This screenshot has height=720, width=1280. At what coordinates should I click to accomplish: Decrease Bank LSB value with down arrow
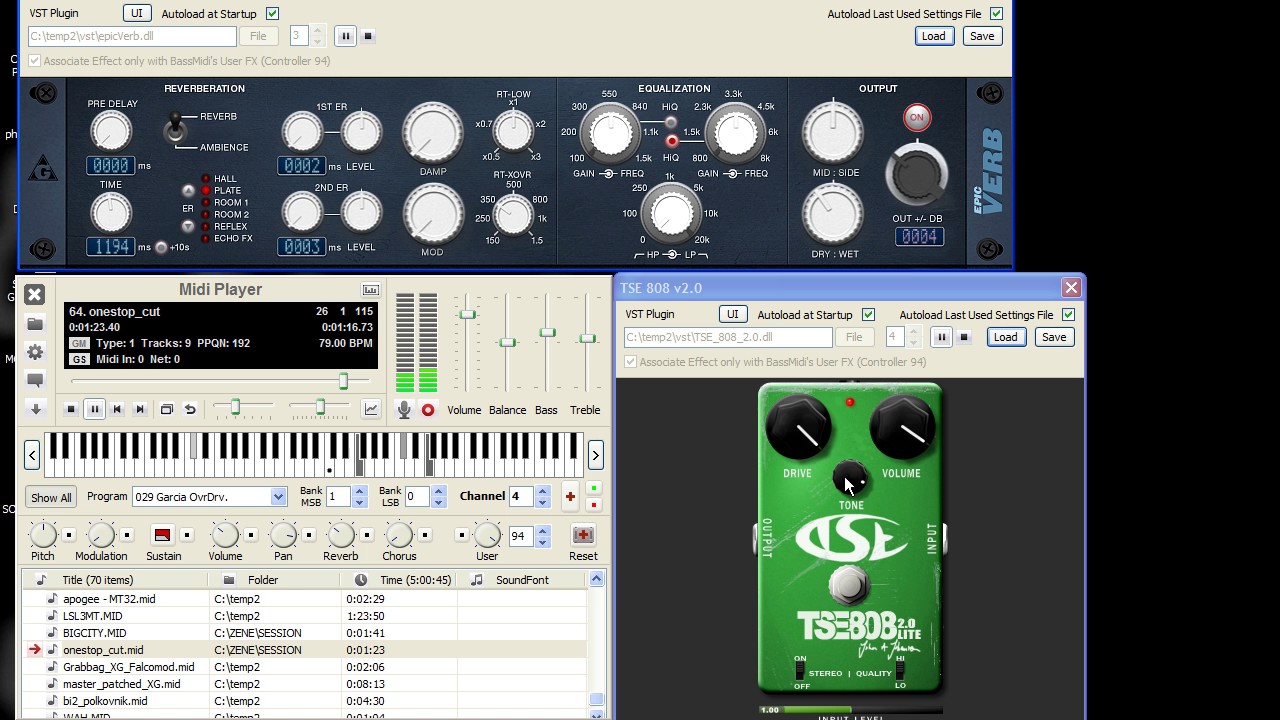tap(438, 501)
